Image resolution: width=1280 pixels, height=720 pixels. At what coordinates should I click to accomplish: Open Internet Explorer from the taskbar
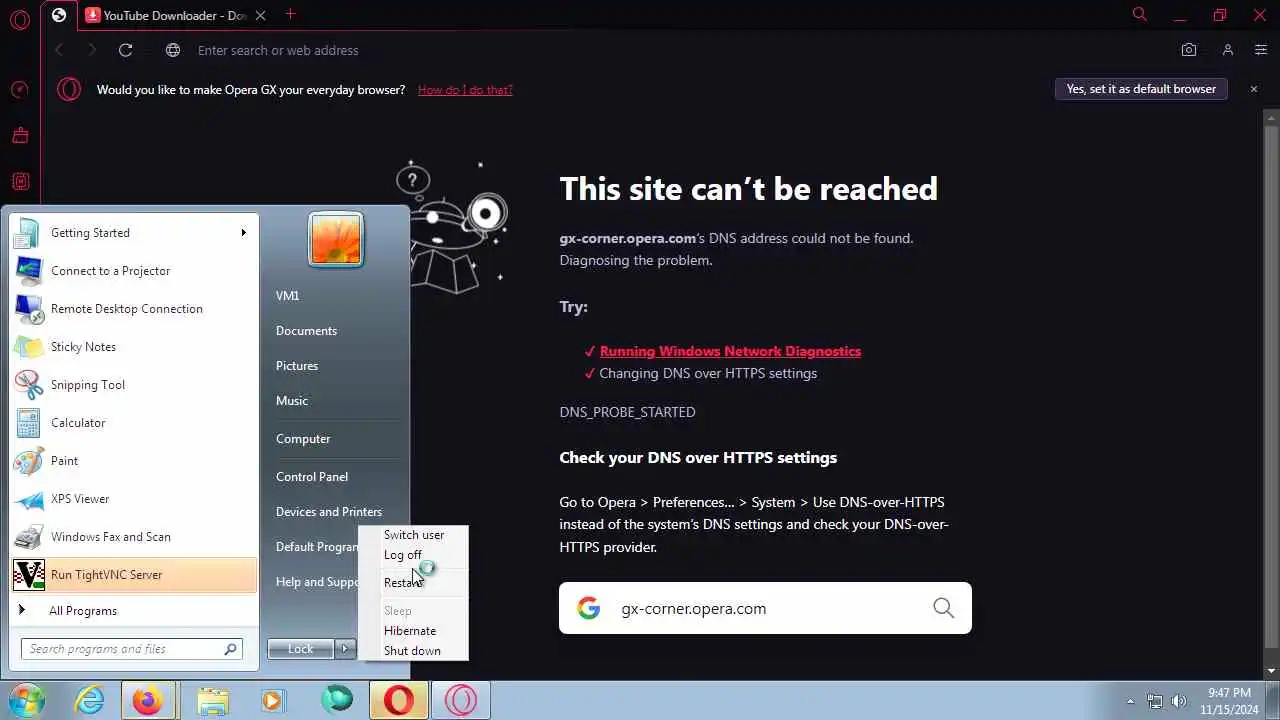(89, 700)
